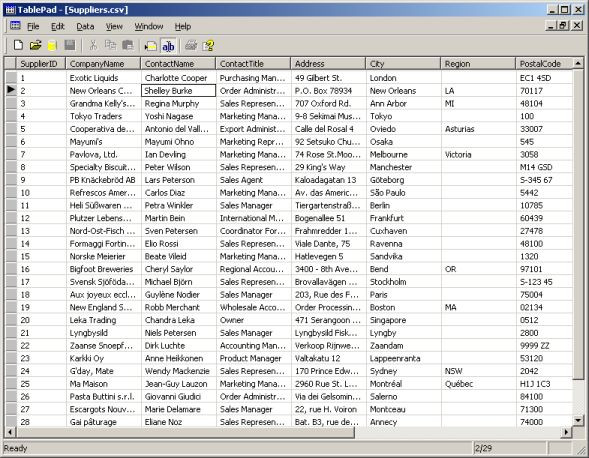Click the SupplierID column header
The width and height of the screenshot is (589, 458).
click(x=41, y=63)
